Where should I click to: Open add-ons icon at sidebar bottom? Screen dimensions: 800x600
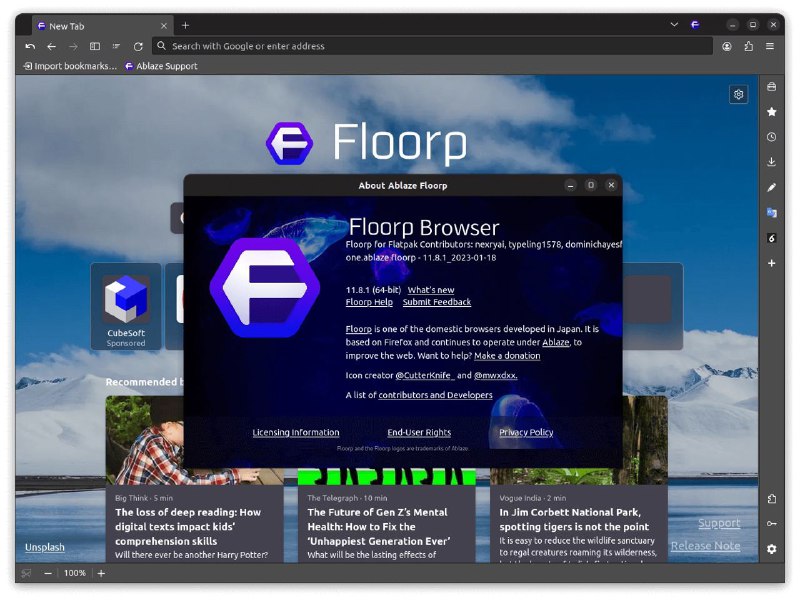click(x=771, y=499)
